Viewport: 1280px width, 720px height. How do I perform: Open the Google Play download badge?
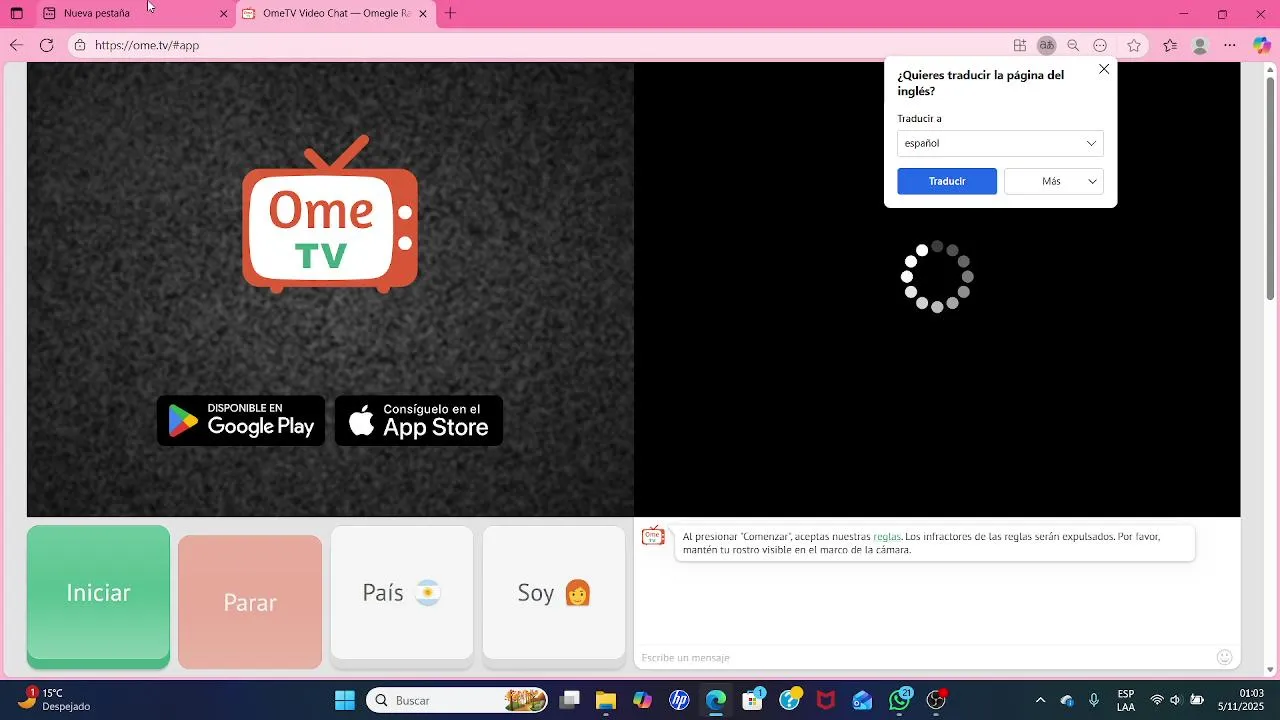coord(241,421)
